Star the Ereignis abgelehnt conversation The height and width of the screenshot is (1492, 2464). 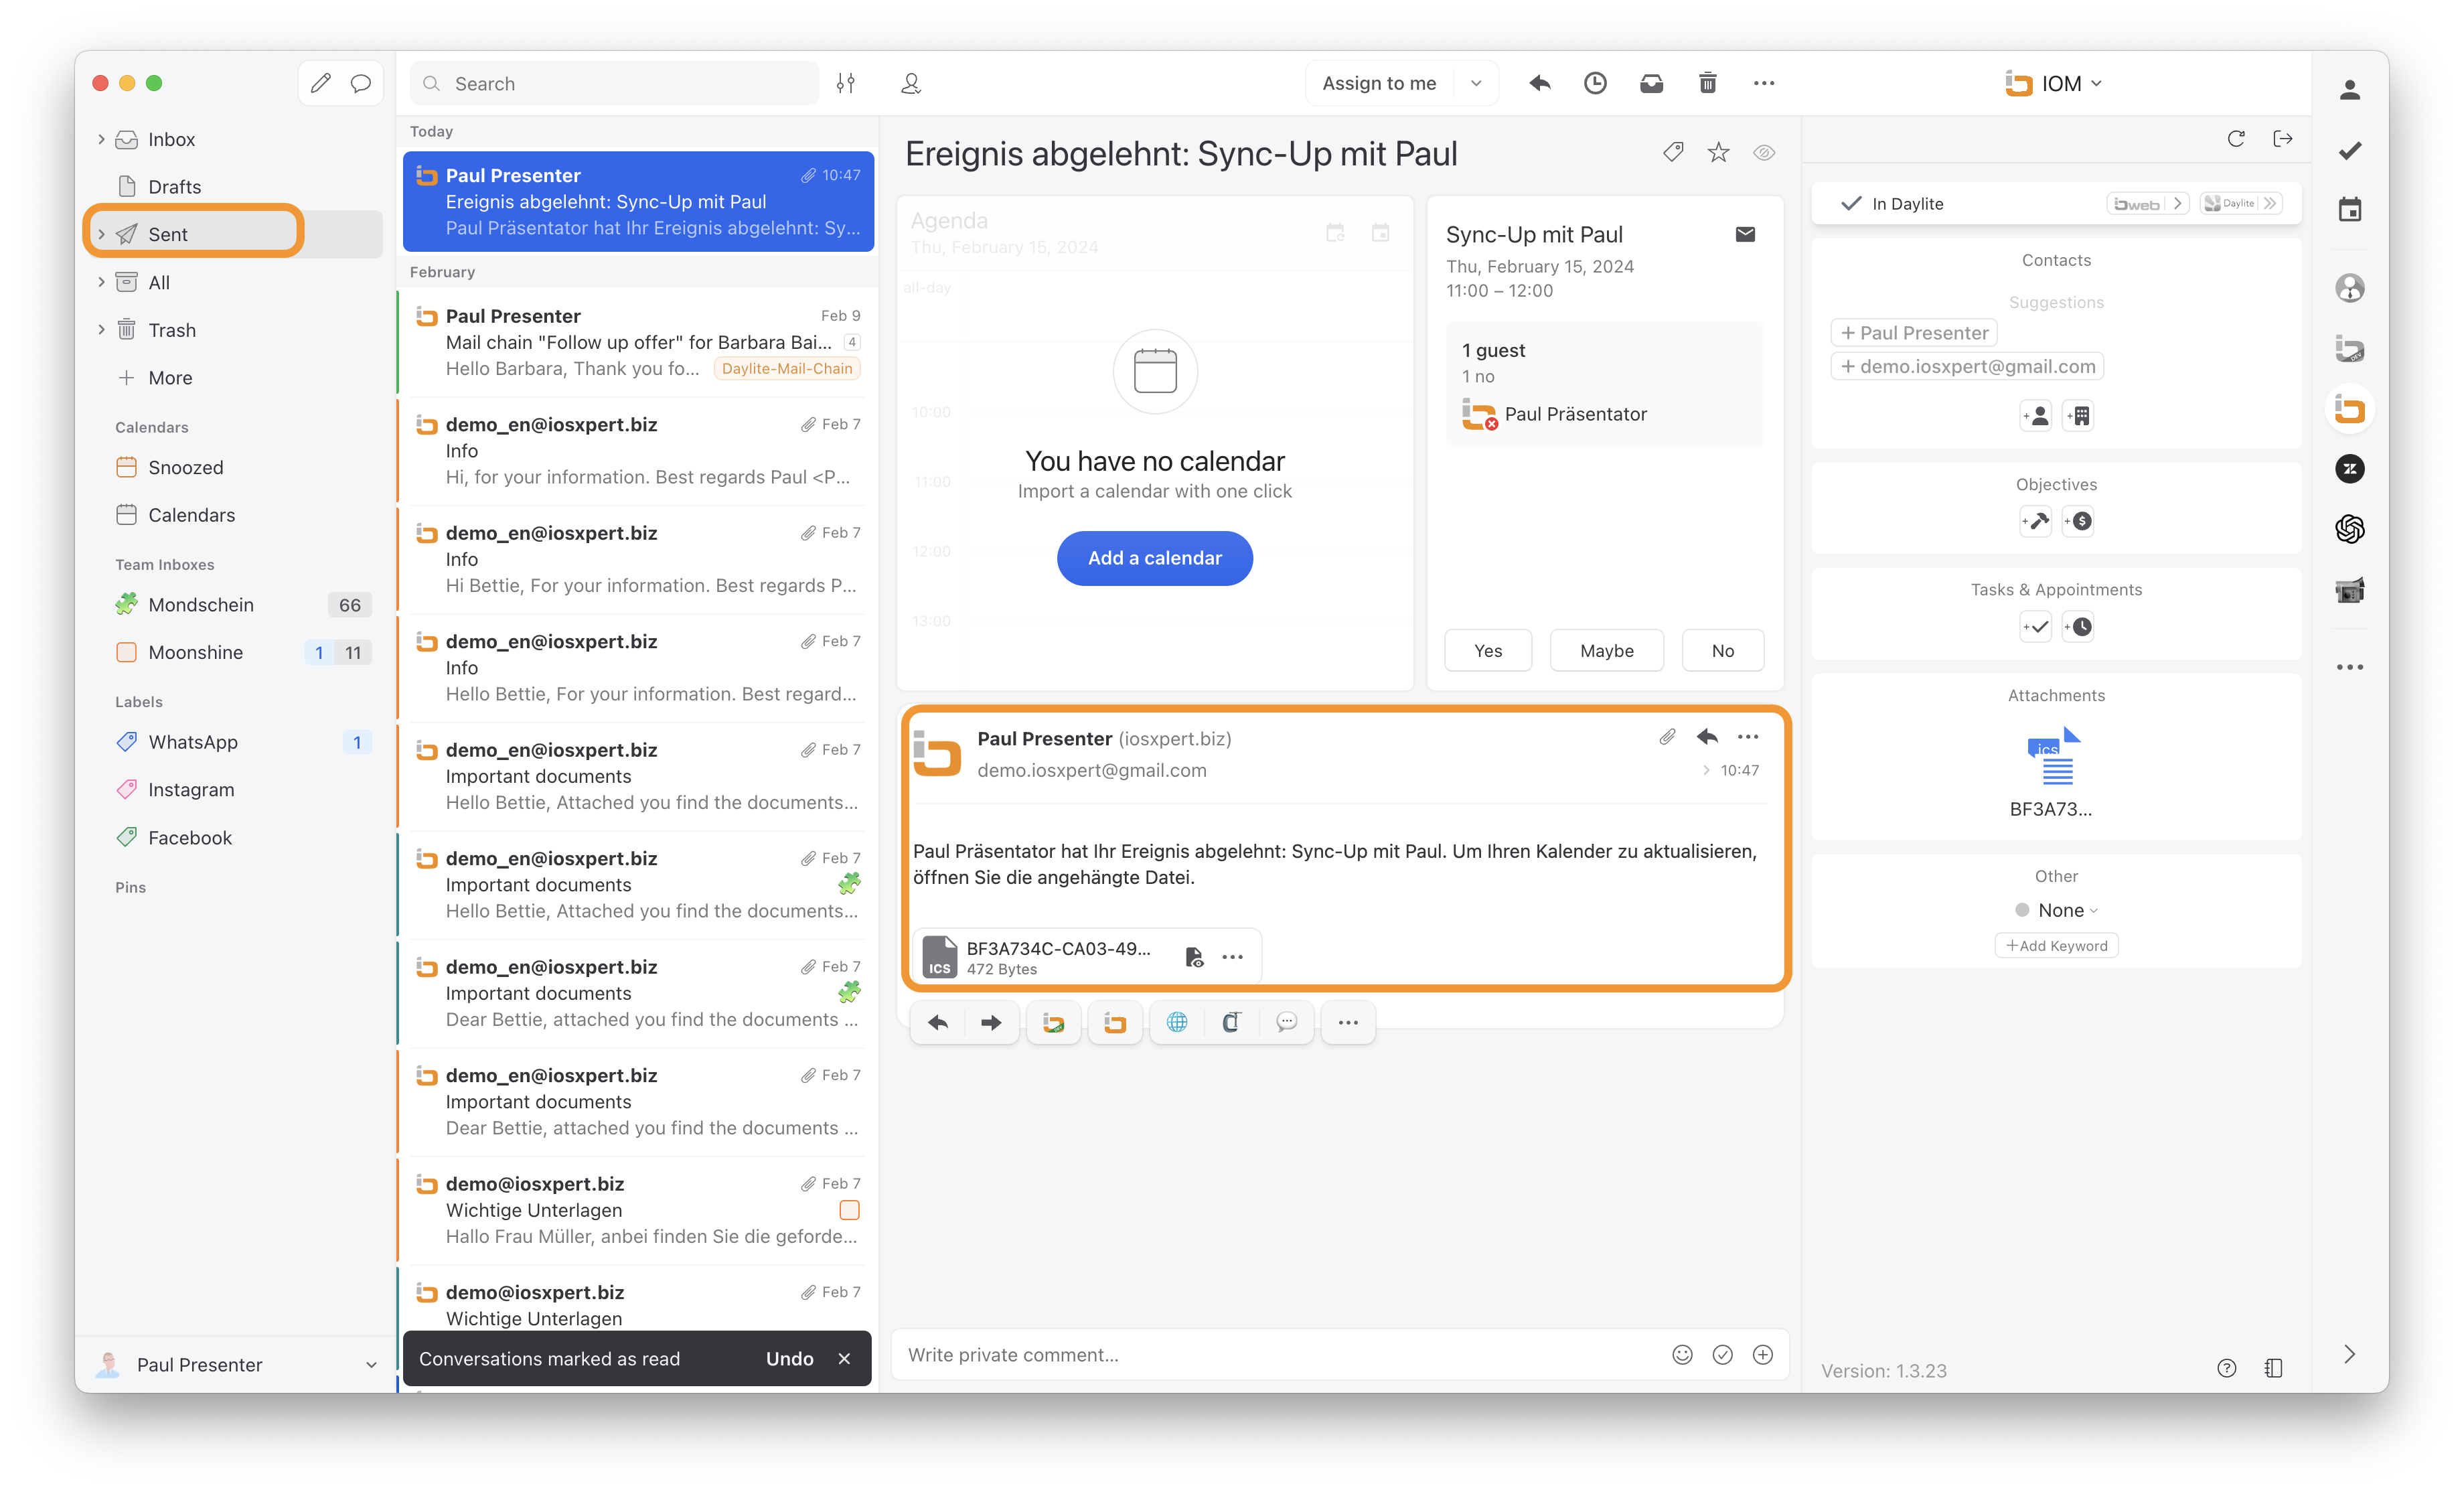click(x=1718, y=152)
